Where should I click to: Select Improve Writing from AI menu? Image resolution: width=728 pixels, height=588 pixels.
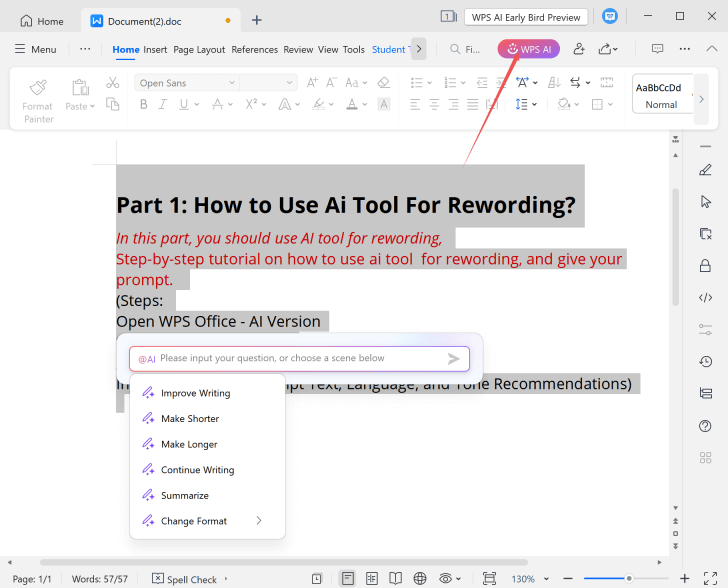point(195,393)
